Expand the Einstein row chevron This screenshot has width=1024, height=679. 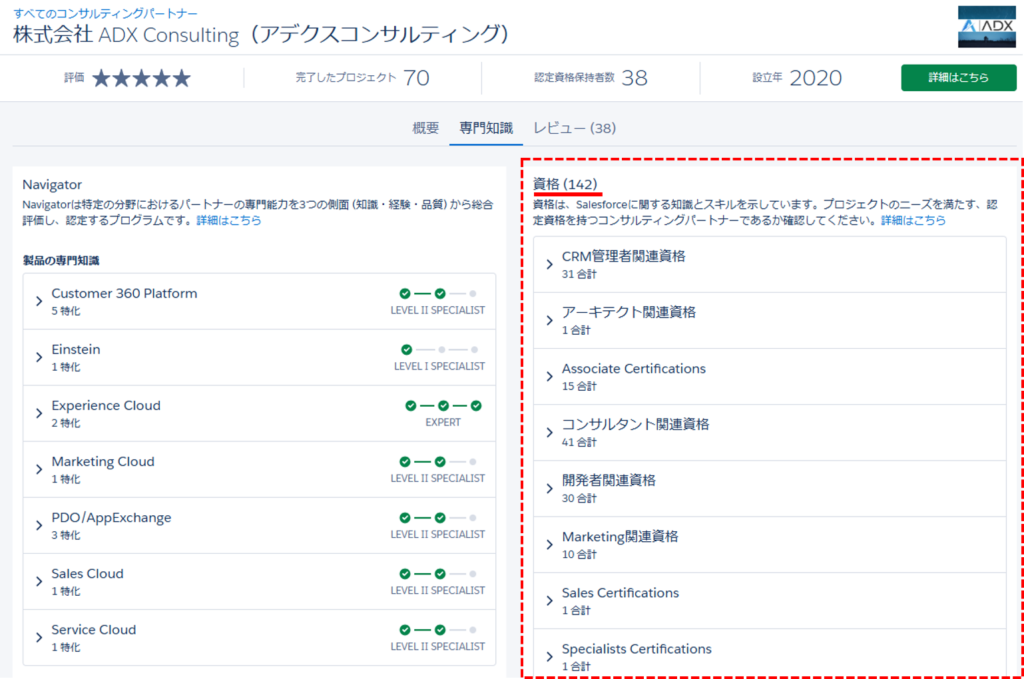(39, 357)
